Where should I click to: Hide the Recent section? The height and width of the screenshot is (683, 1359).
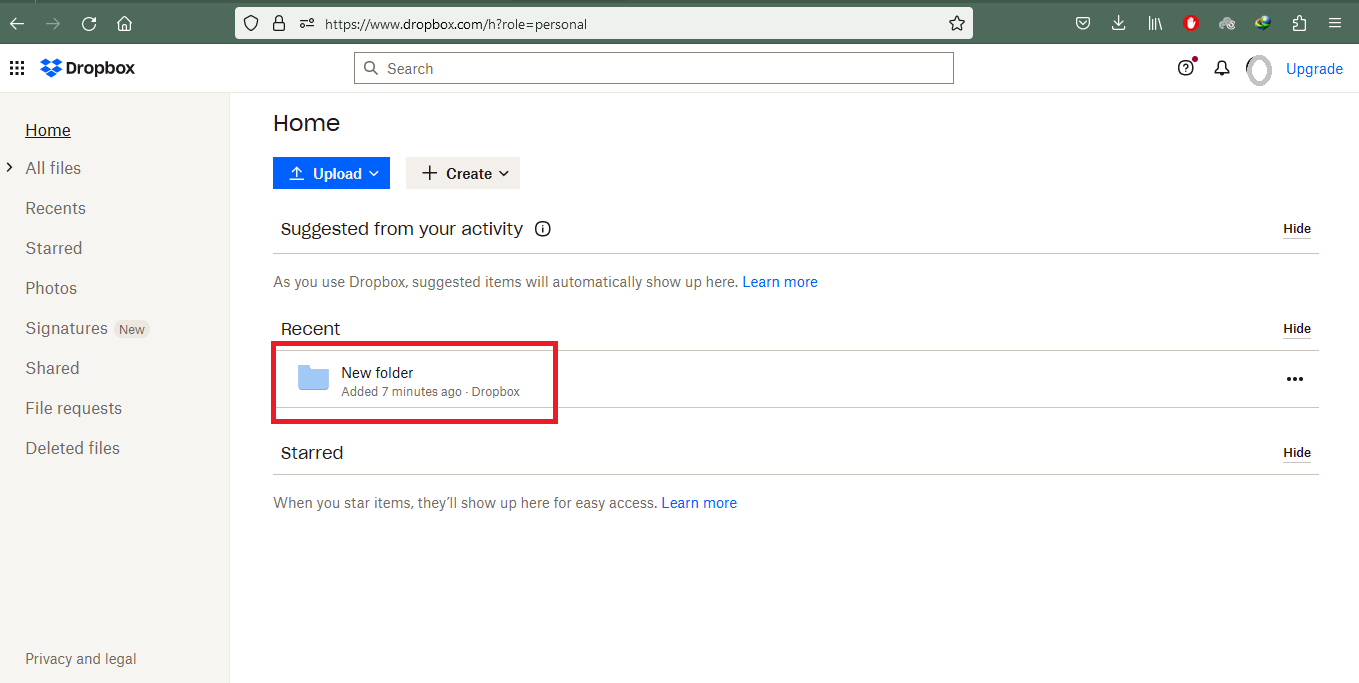point(1297,329)
